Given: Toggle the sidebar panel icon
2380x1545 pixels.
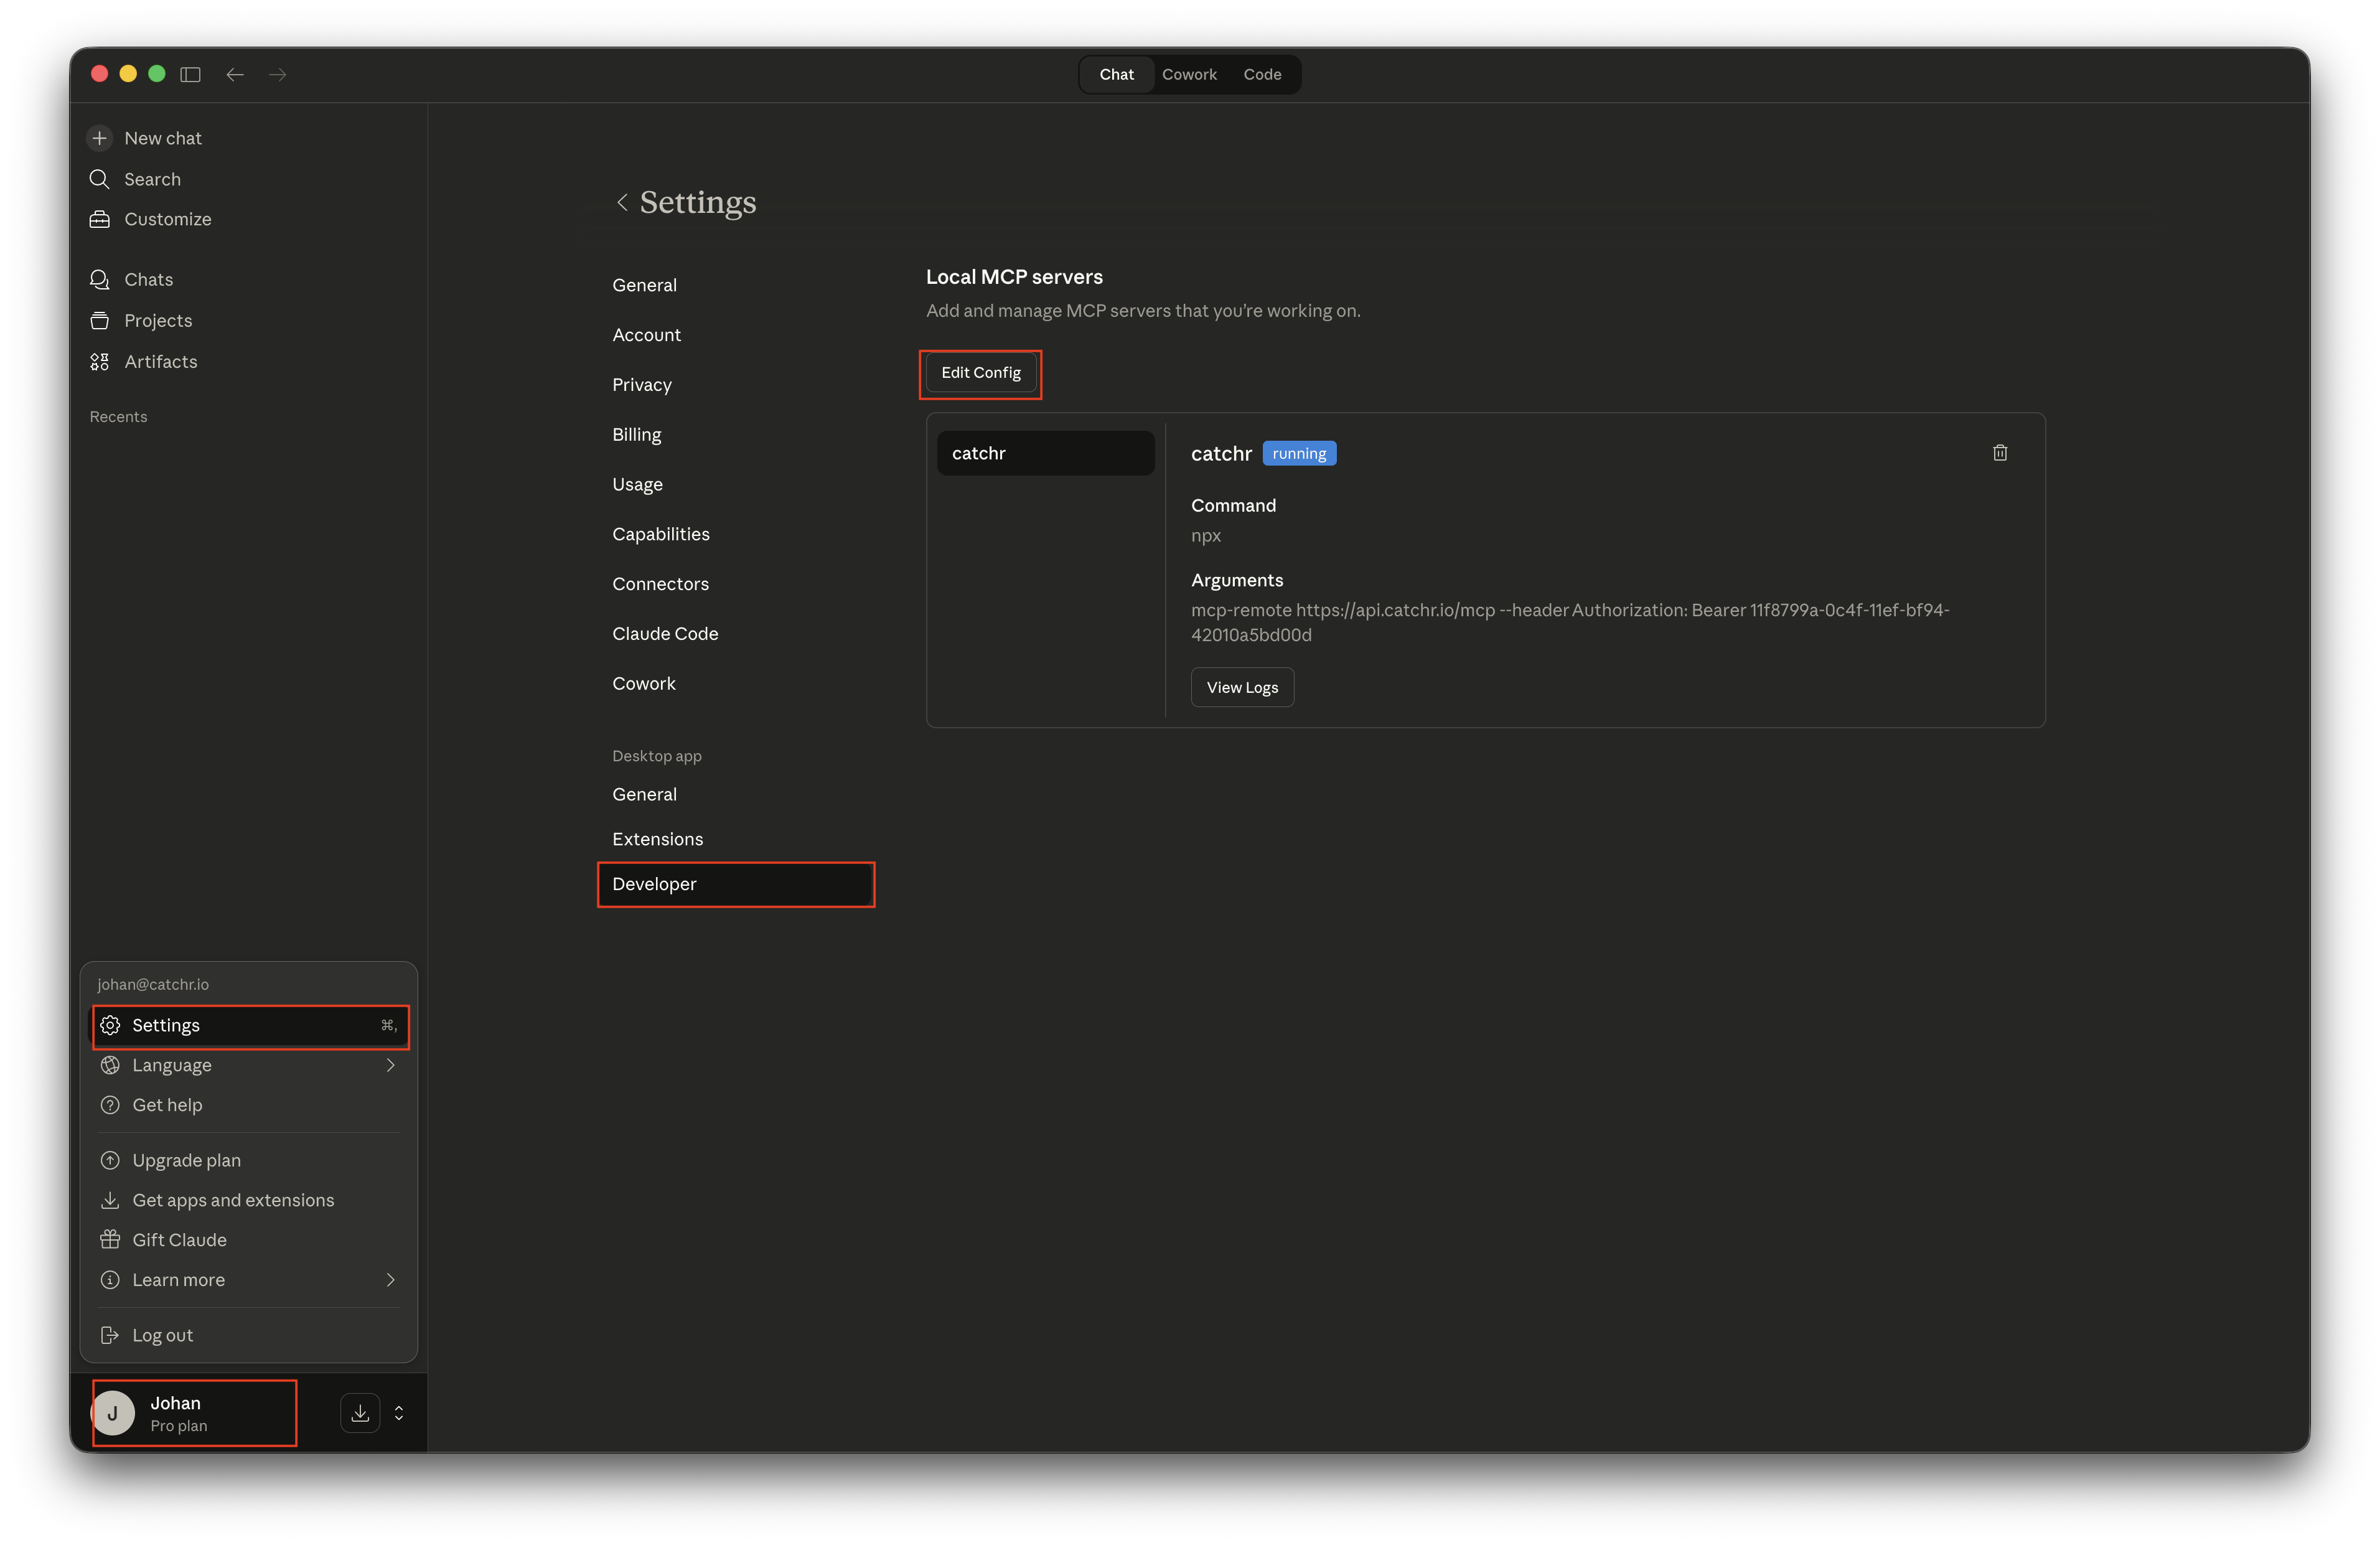Looking at the screenshot, I should point(190,75).
